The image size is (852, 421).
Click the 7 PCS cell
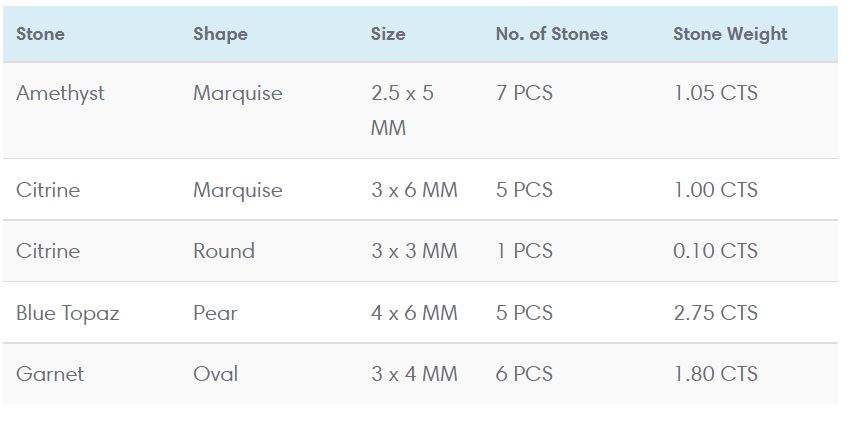pos(524,94)
